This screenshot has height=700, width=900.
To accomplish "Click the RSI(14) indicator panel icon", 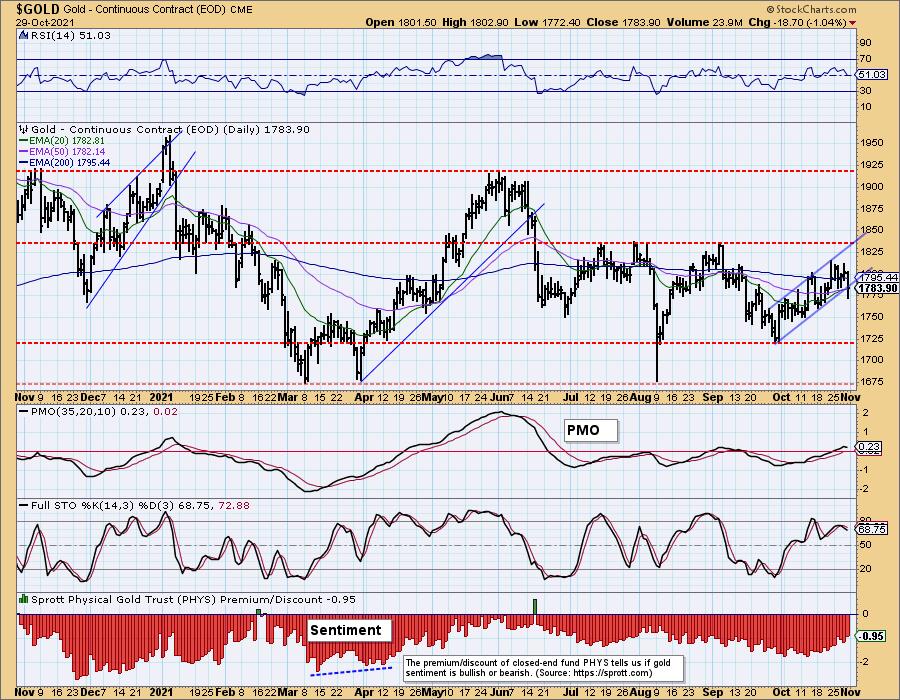I will (23, 35).
